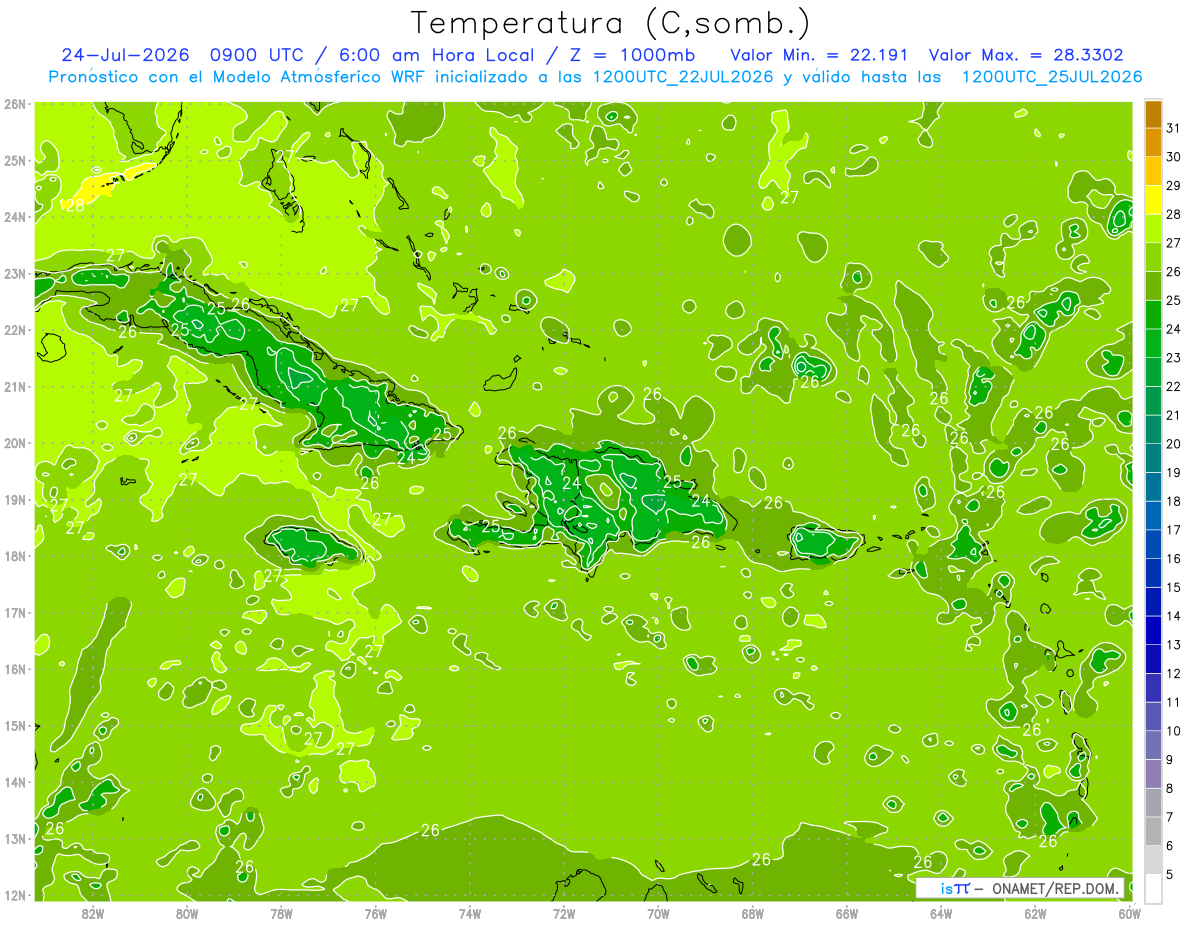Click the valid-until time "1200UTC_25JUL2026"
Screen dimensions: 1200x927
pyautogui.click(x=1051, y=77)
